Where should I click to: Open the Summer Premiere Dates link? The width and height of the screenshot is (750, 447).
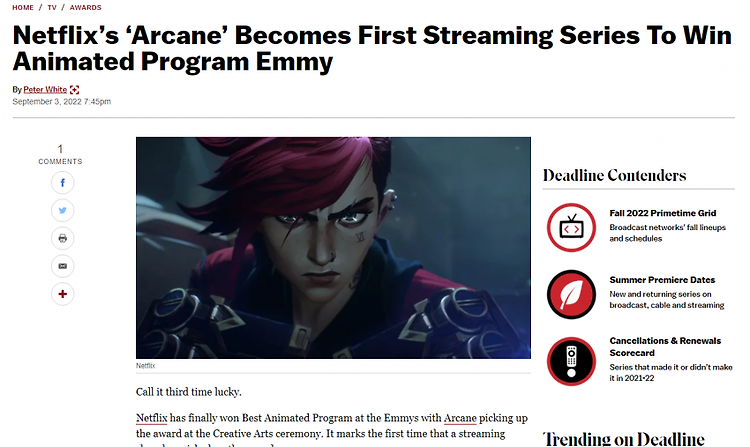(x=662, y=280)
